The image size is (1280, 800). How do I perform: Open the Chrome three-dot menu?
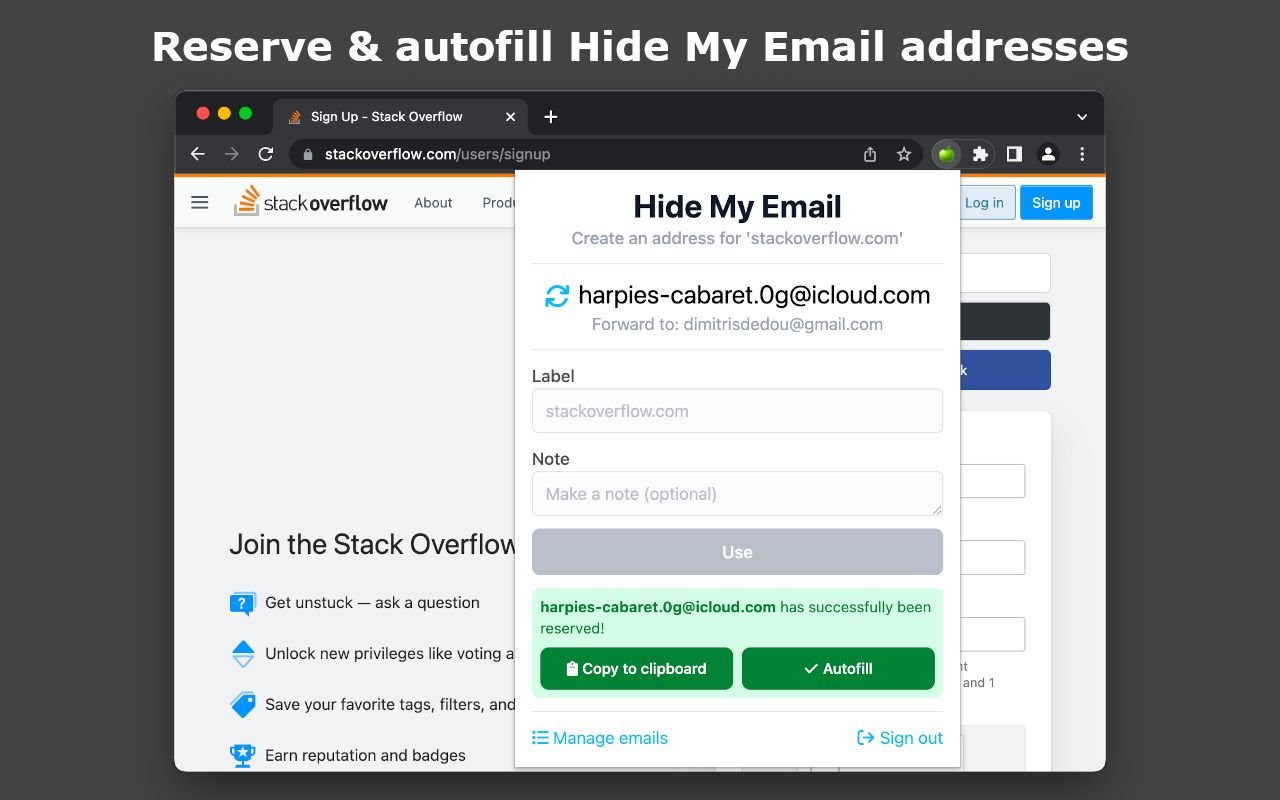1082,154
